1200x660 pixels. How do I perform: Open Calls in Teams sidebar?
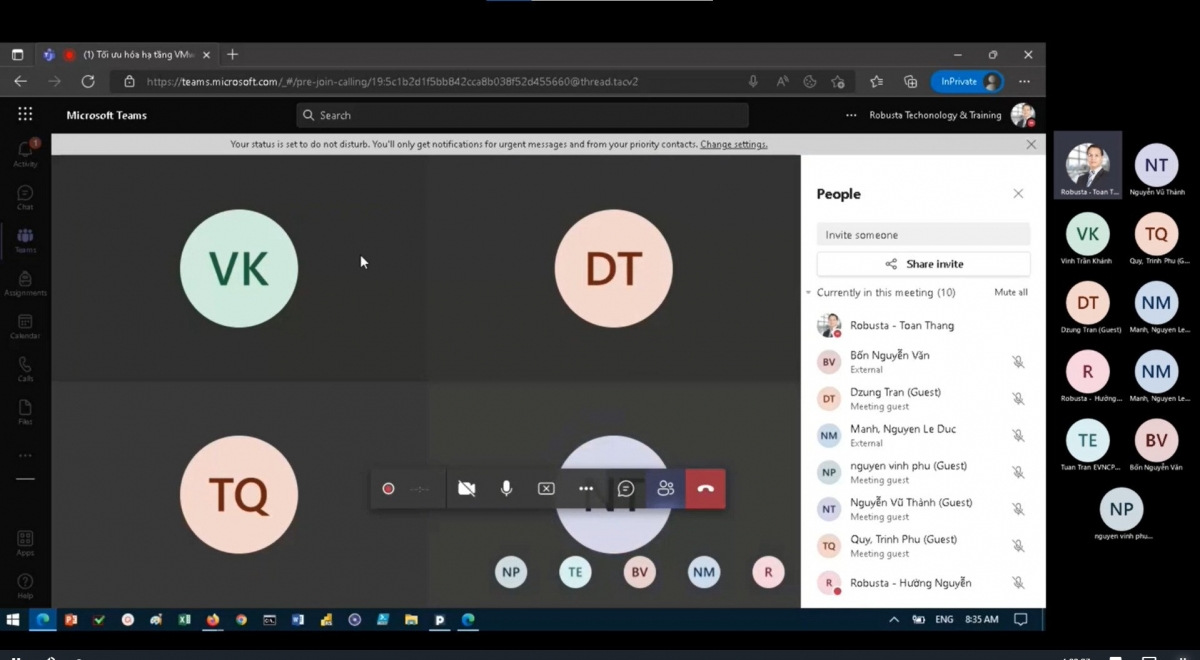(25, 370)
